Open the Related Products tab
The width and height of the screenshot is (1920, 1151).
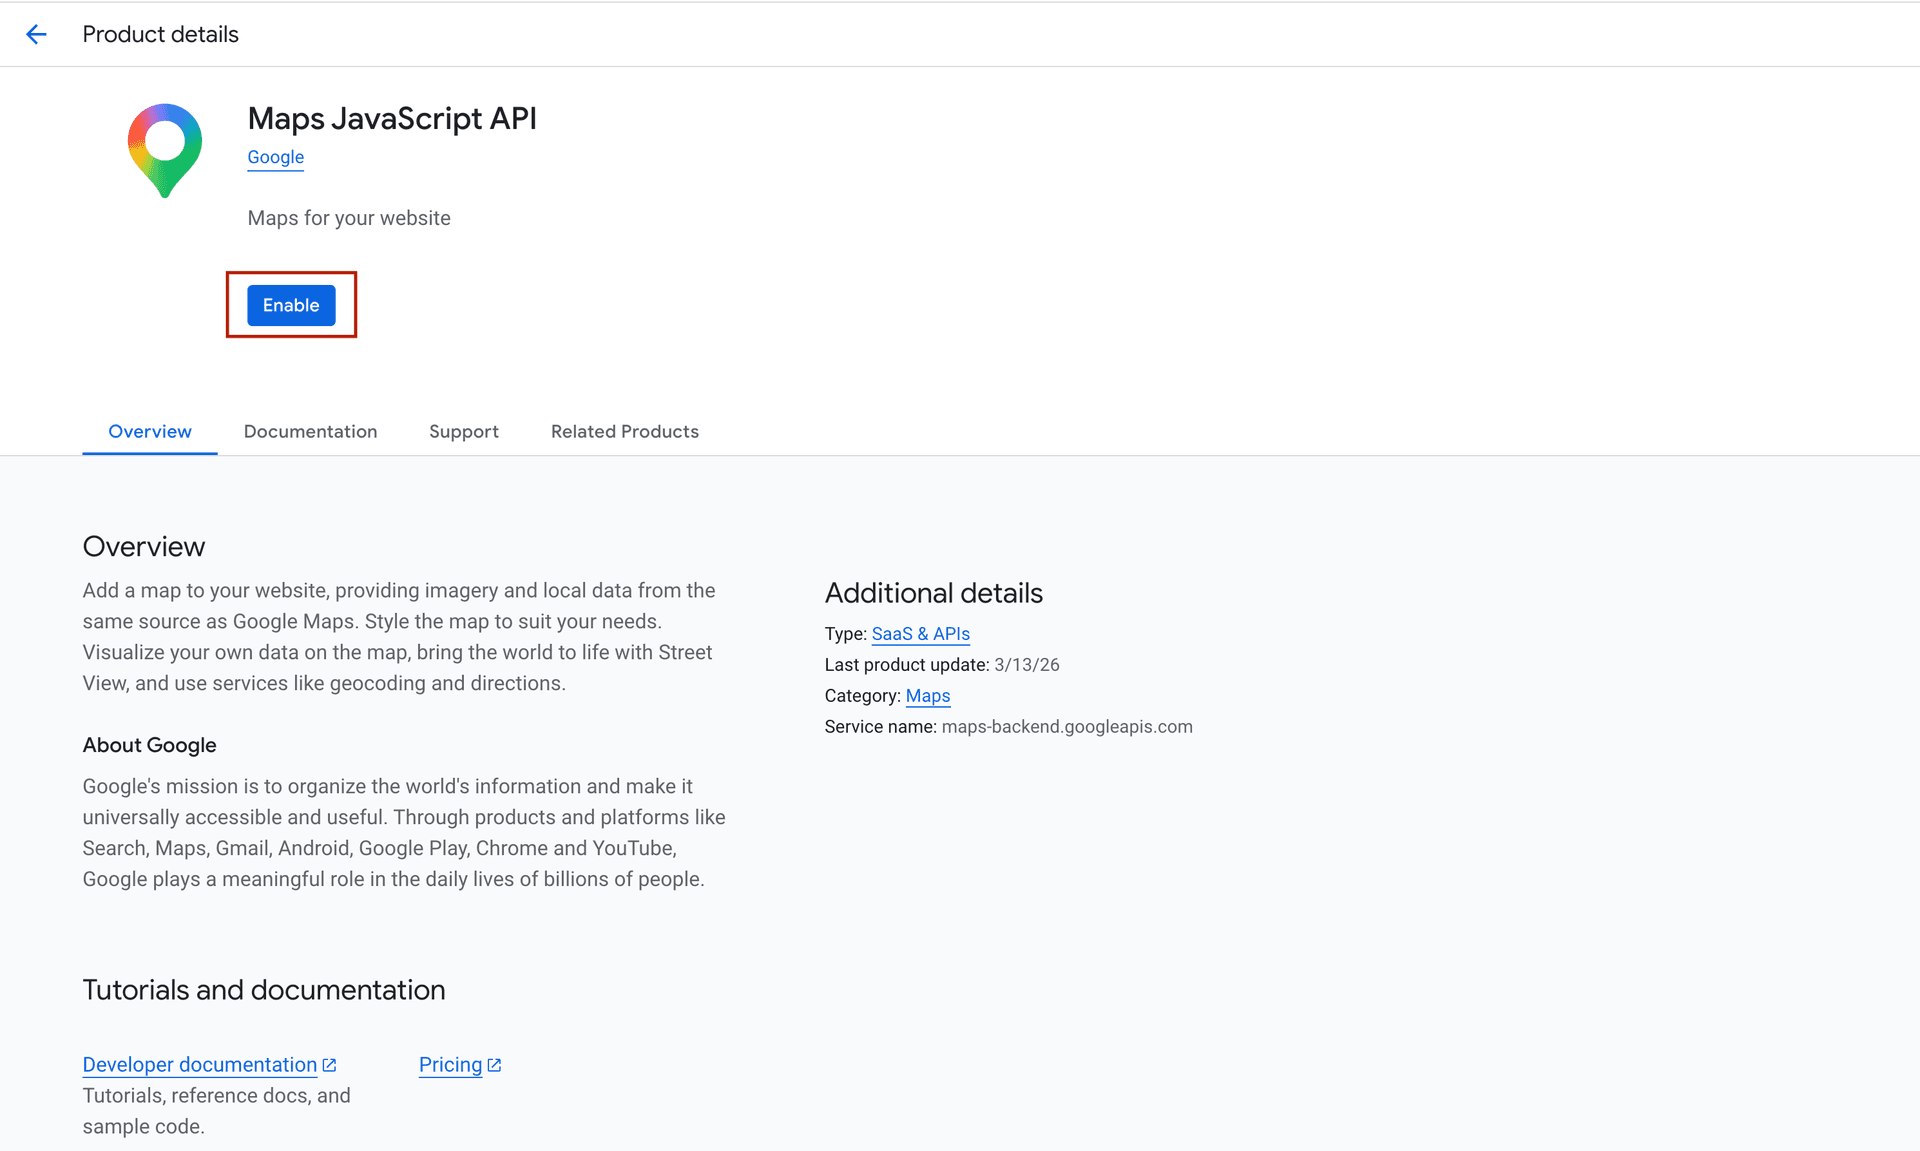pos(624,431)
